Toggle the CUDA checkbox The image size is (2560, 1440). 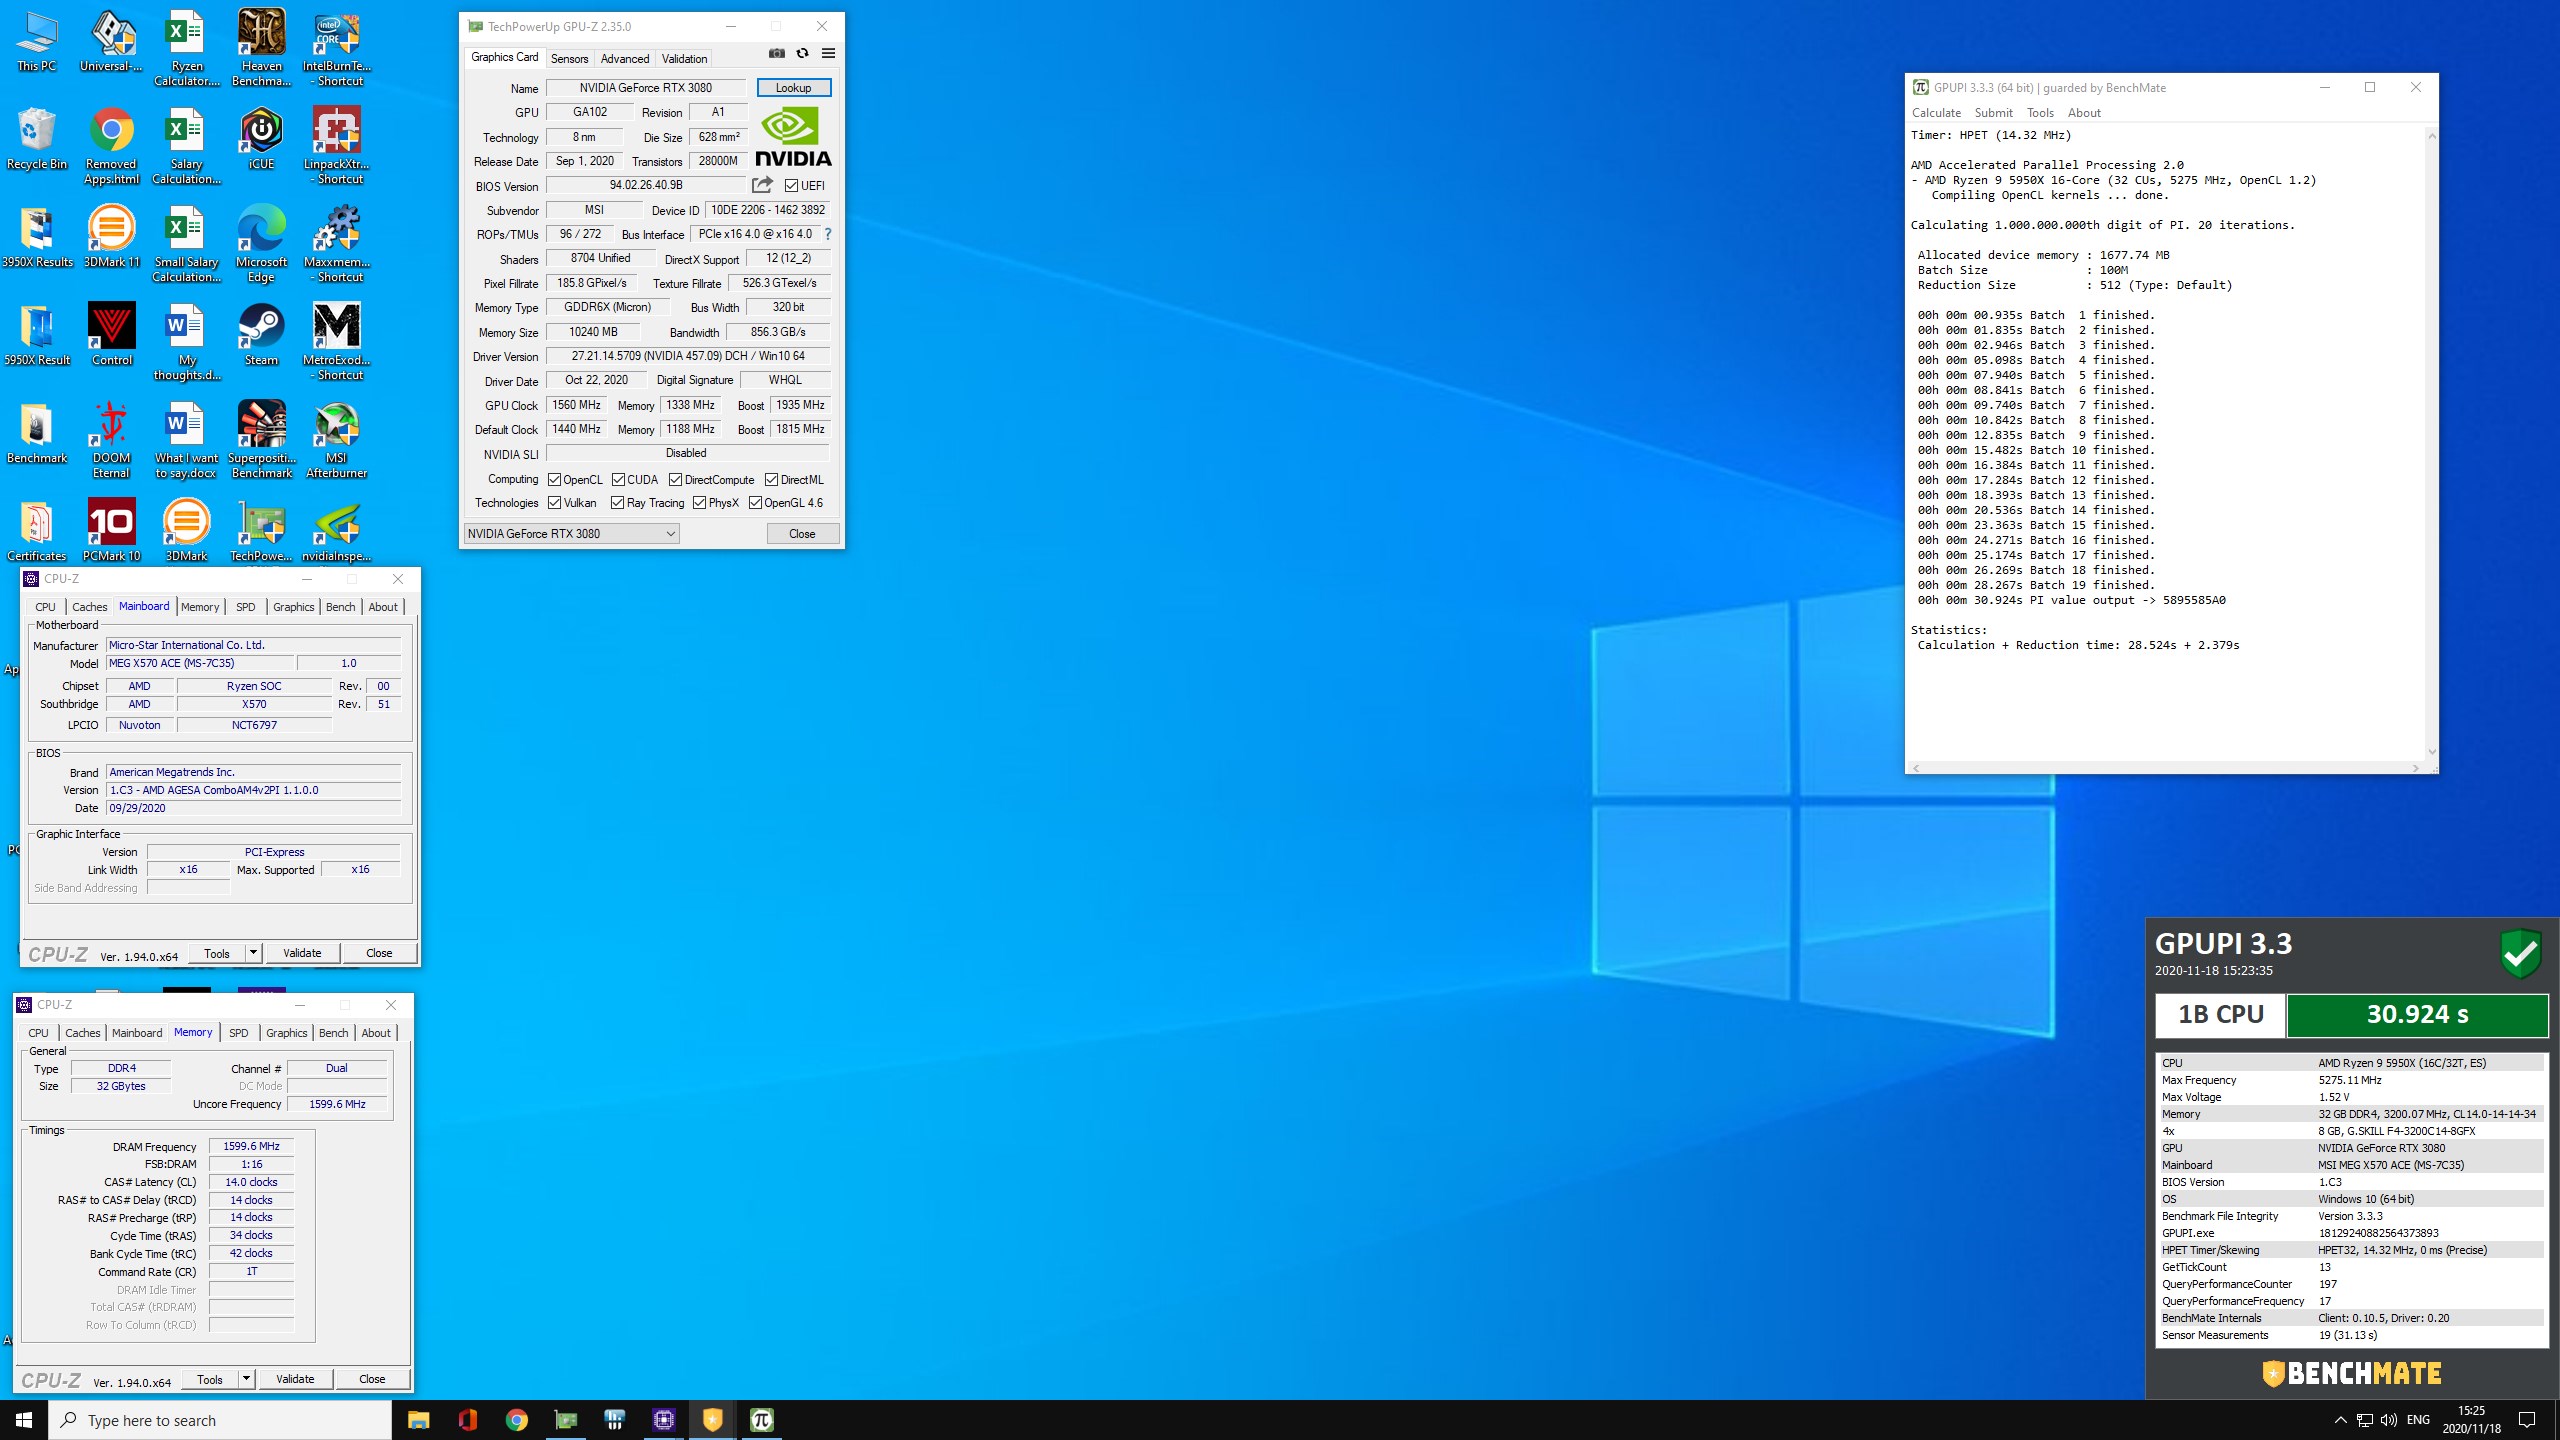point(618,480)
